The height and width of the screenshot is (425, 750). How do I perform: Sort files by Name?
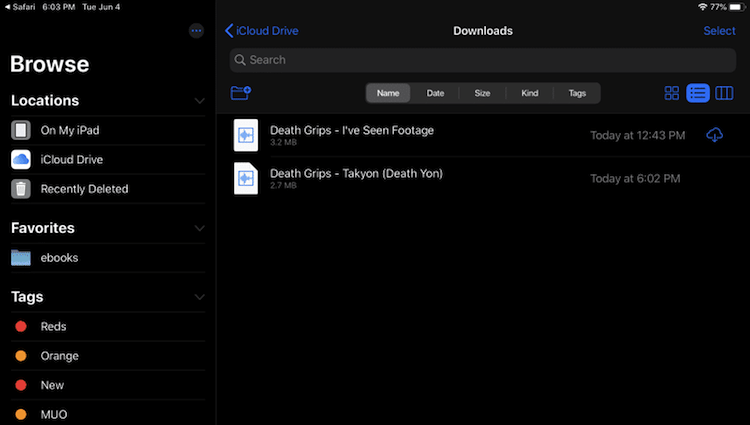point(388,93)
